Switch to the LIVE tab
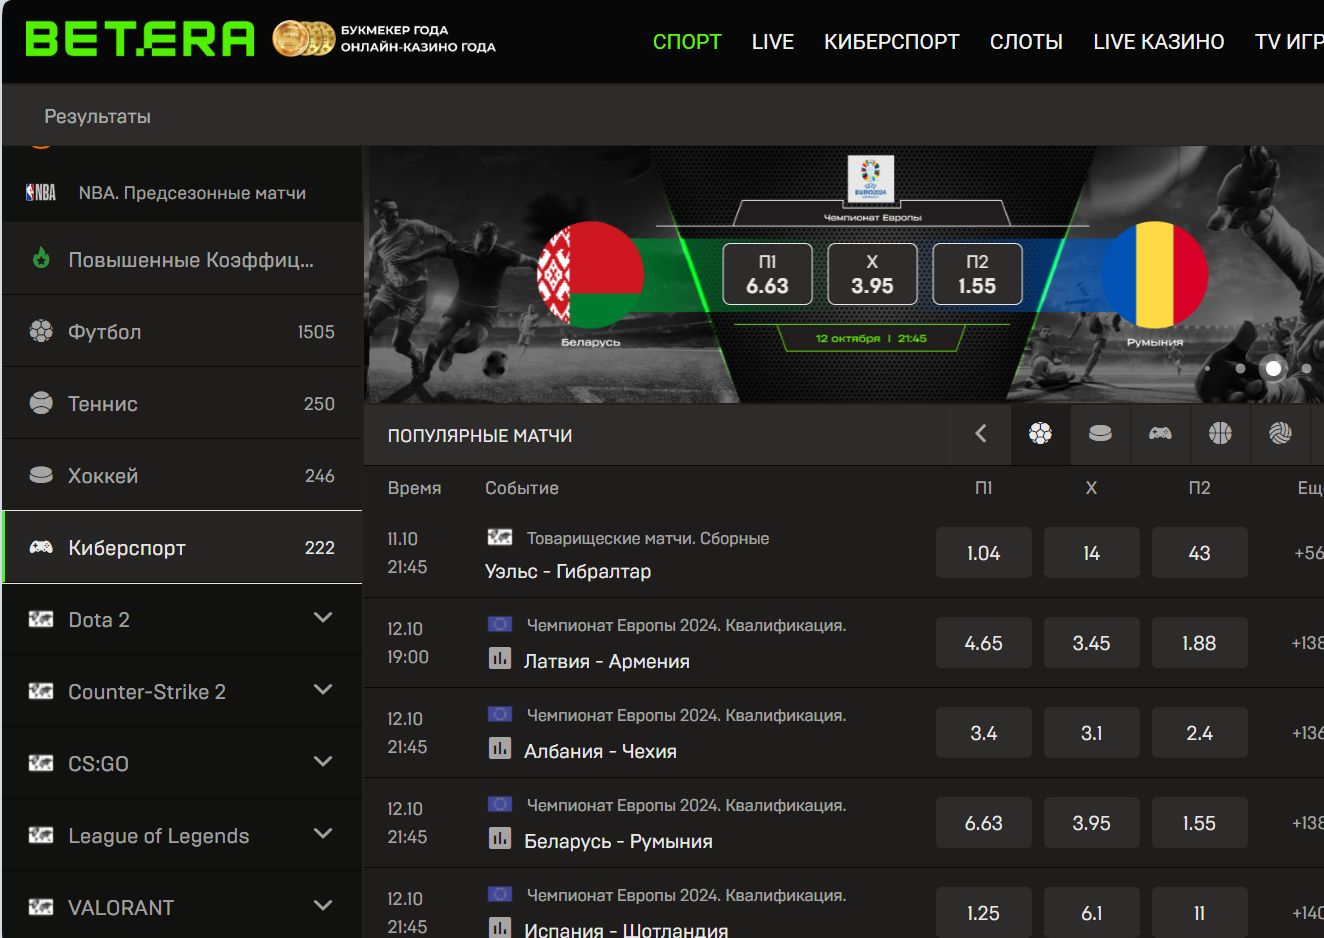The height and width of the screenshot is (938, 1324). tap(773, 42)
